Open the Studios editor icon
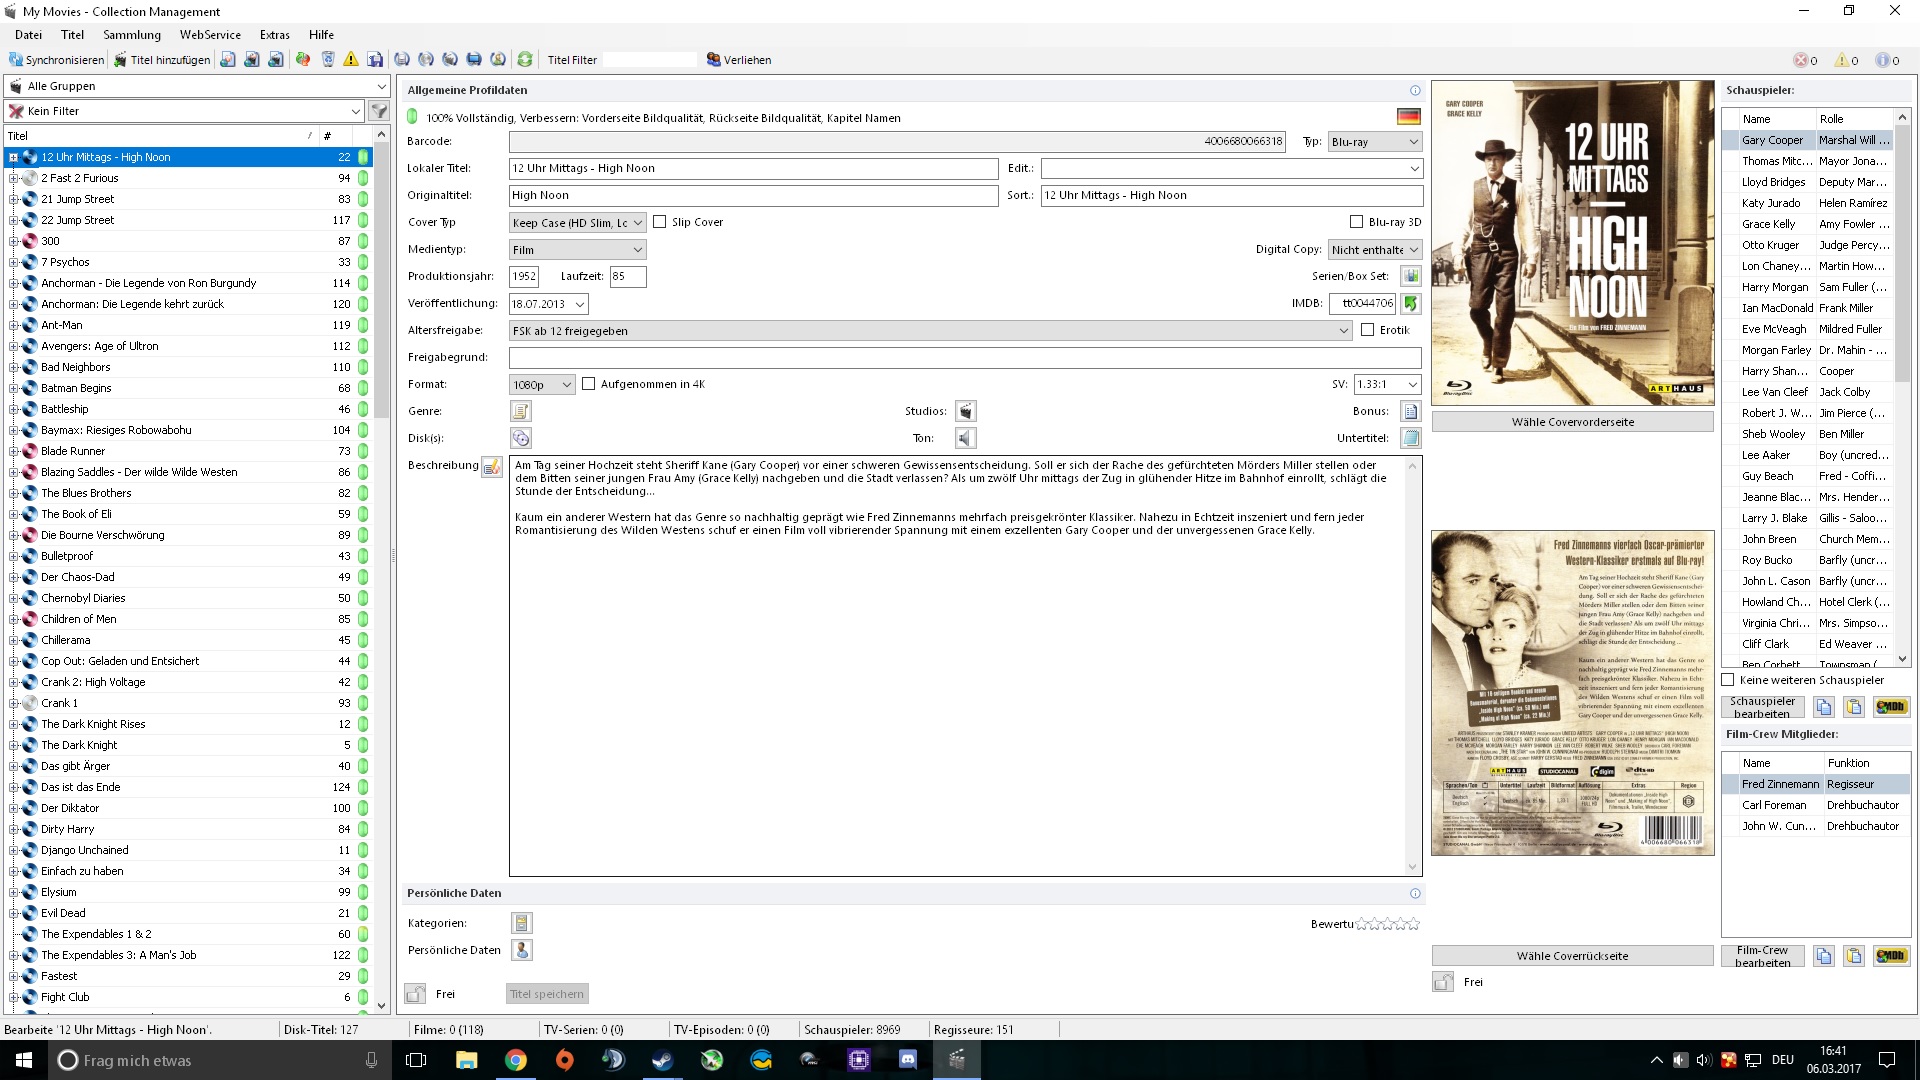The height and width of the screenshot is (1080, 1920). click(x=965, y=411)
